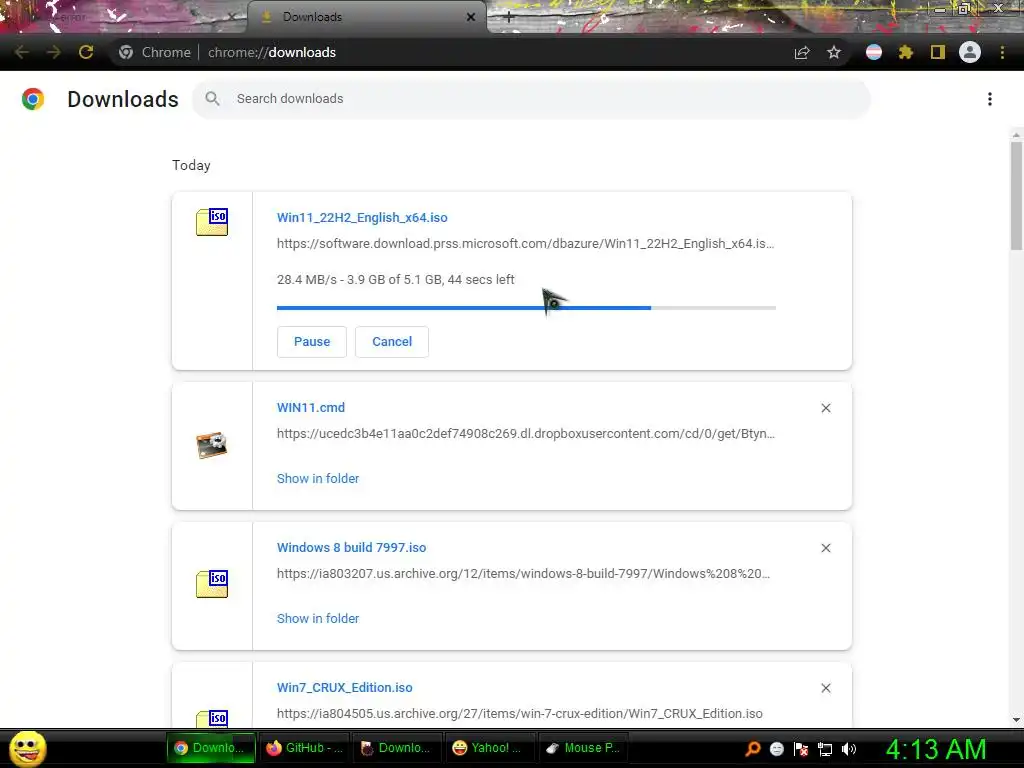
Task: Pause the Win11 ISO download
Action: coord(312,342)
